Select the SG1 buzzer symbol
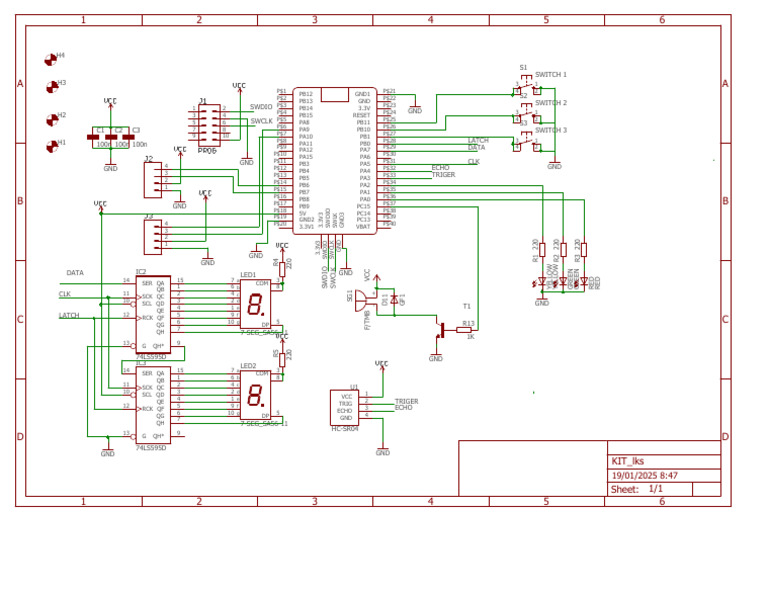The width and height of the screenshot is (768, 594). [365, 301]
